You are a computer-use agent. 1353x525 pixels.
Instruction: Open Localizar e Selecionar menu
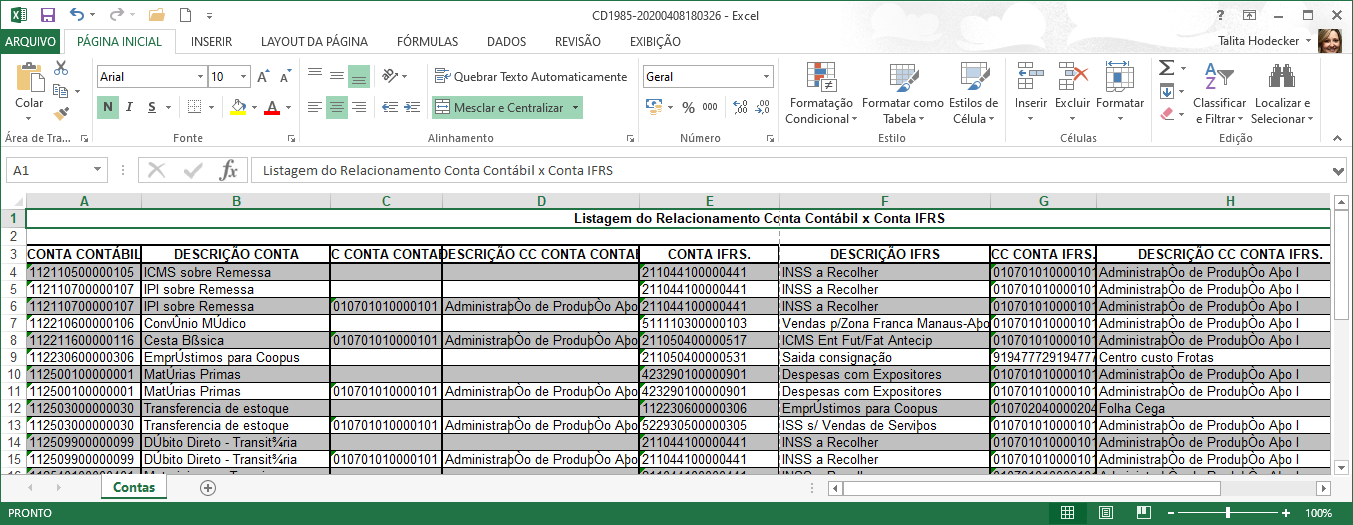(x=1281, y=93)
